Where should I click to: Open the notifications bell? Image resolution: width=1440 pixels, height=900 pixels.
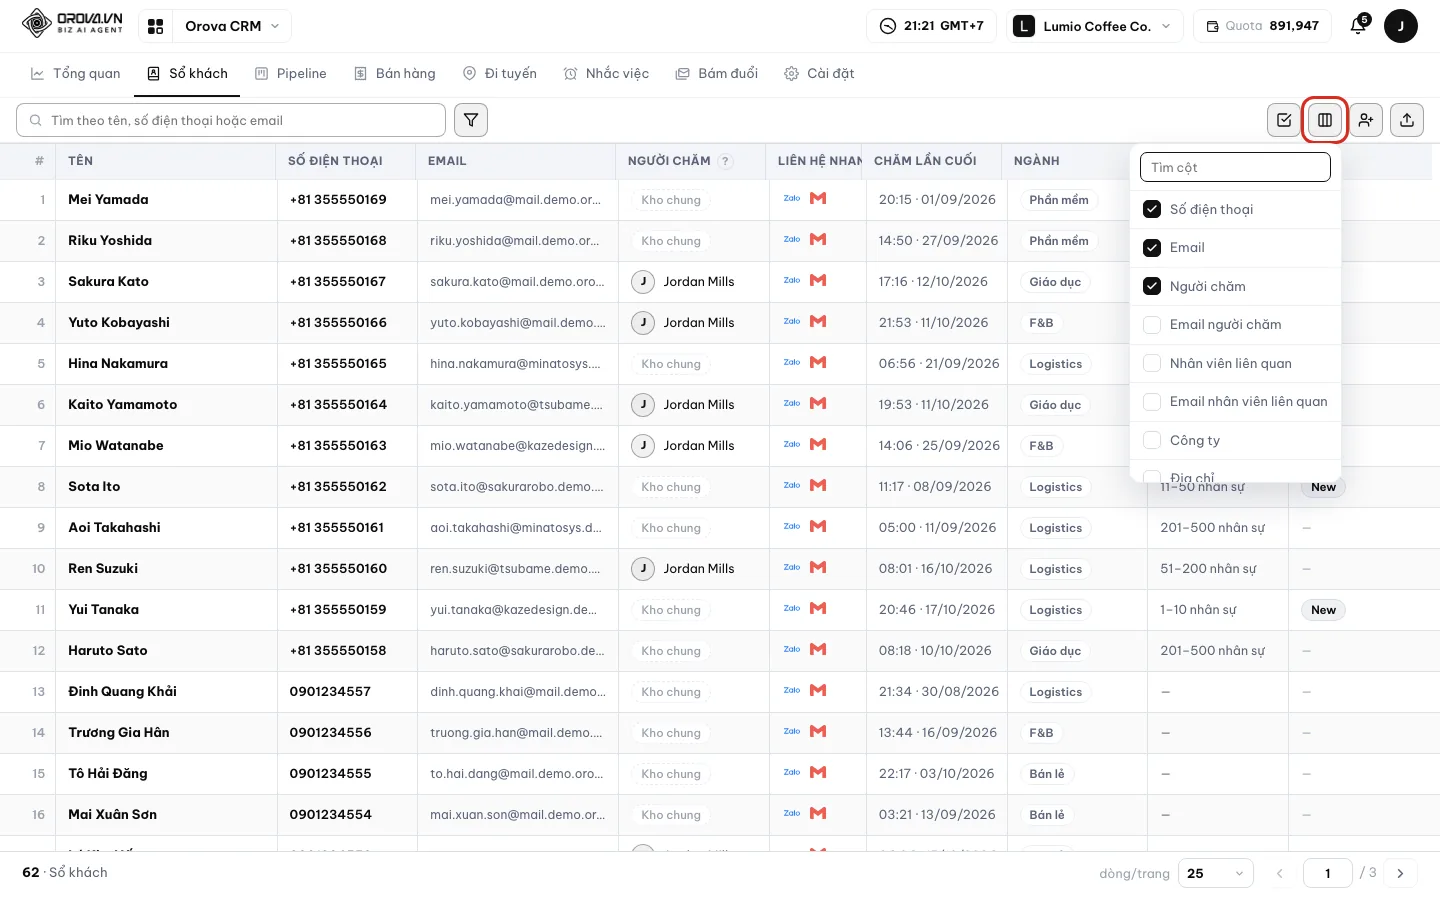click(x=1358, y=26)
